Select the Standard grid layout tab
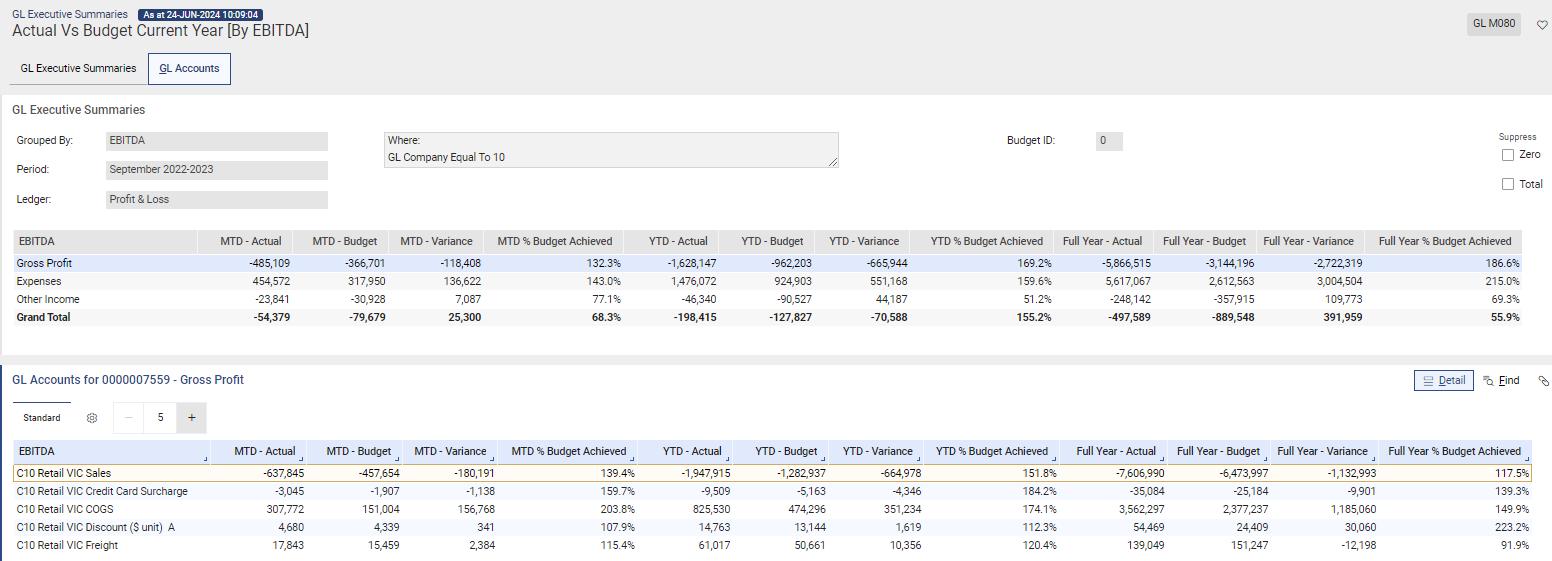Viewport: 1552px width, 561px height. point(42,418)
